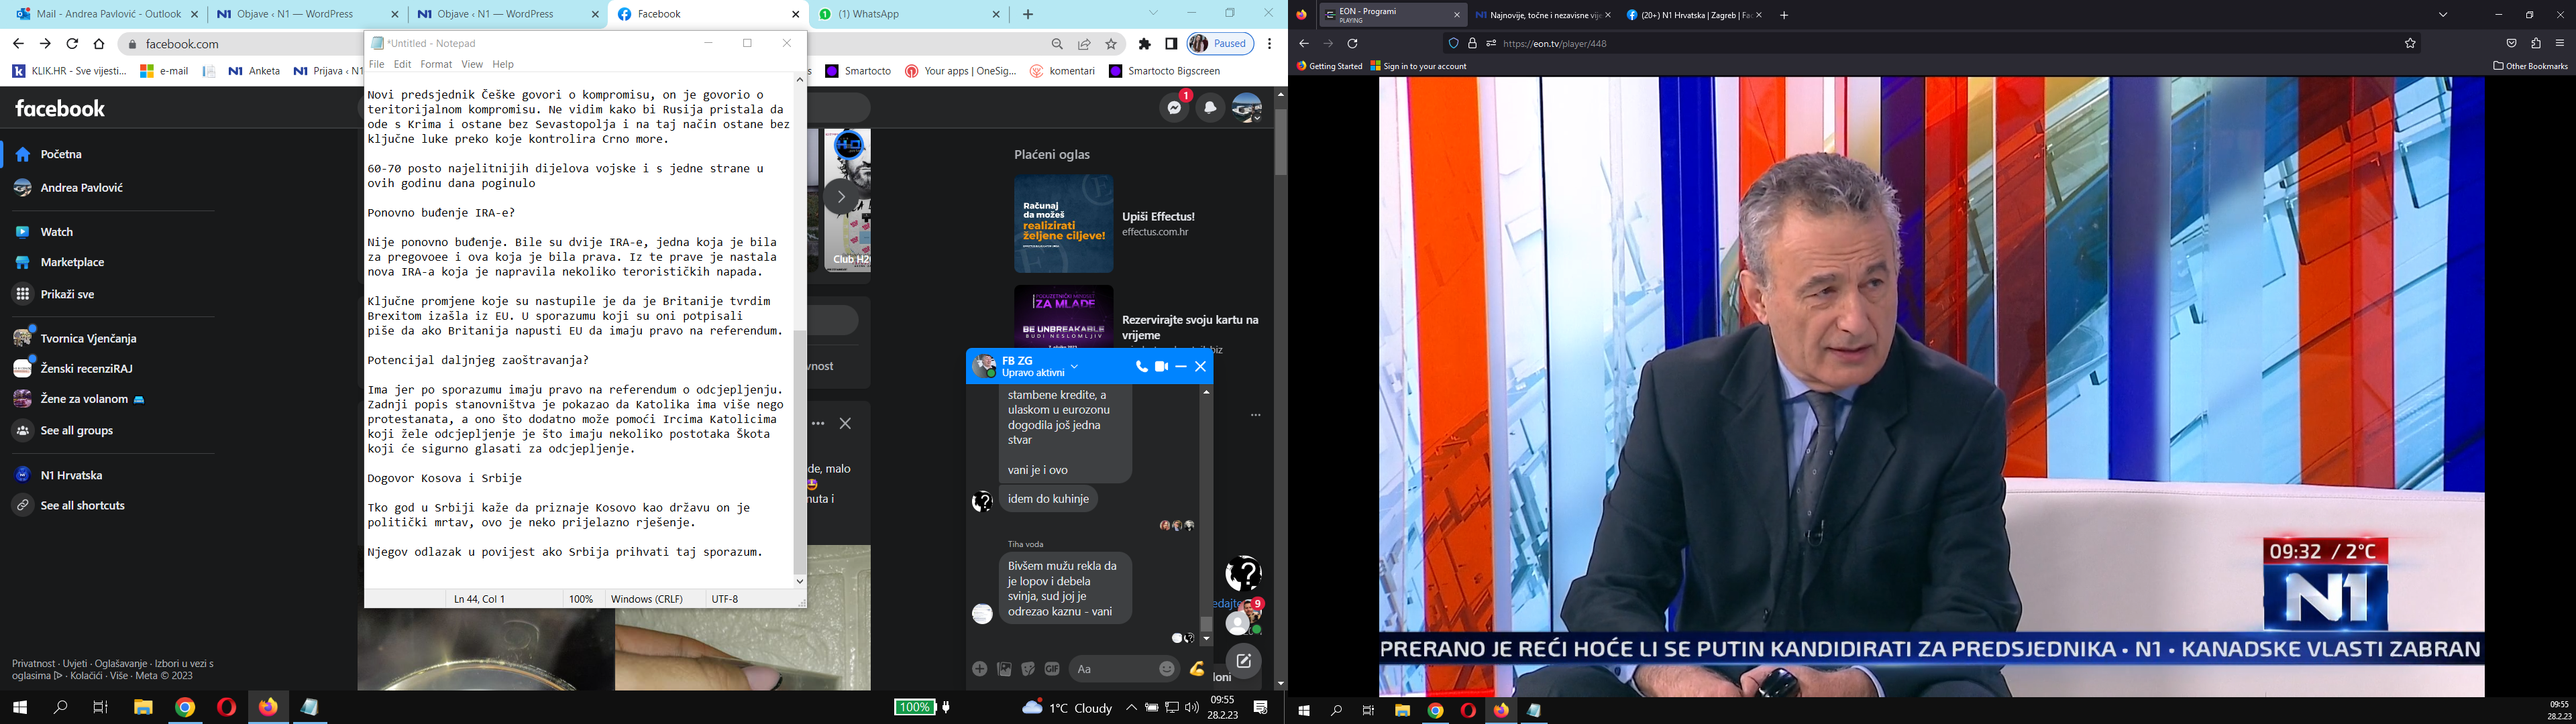Select Watch in the Facebook sidebar
The image size is (2576, 724).
(57, 231)
